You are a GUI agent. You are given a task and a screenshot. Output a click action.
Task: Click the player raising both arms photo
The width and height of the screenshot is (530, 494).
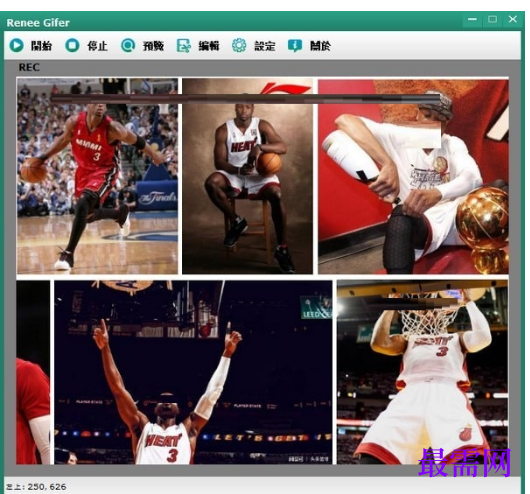[193, 372]
